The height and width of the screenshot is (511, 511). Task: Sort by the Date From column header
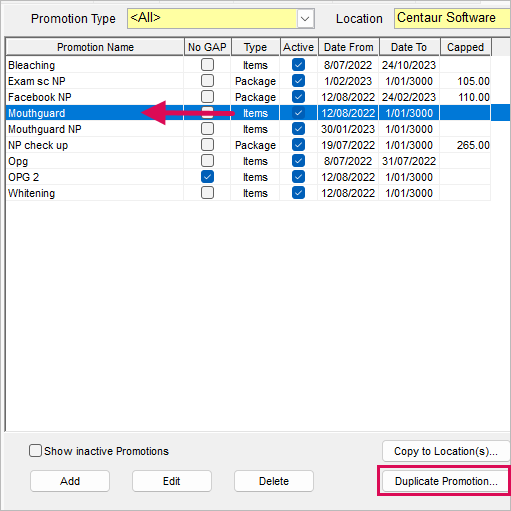click(x=349, y=47)
